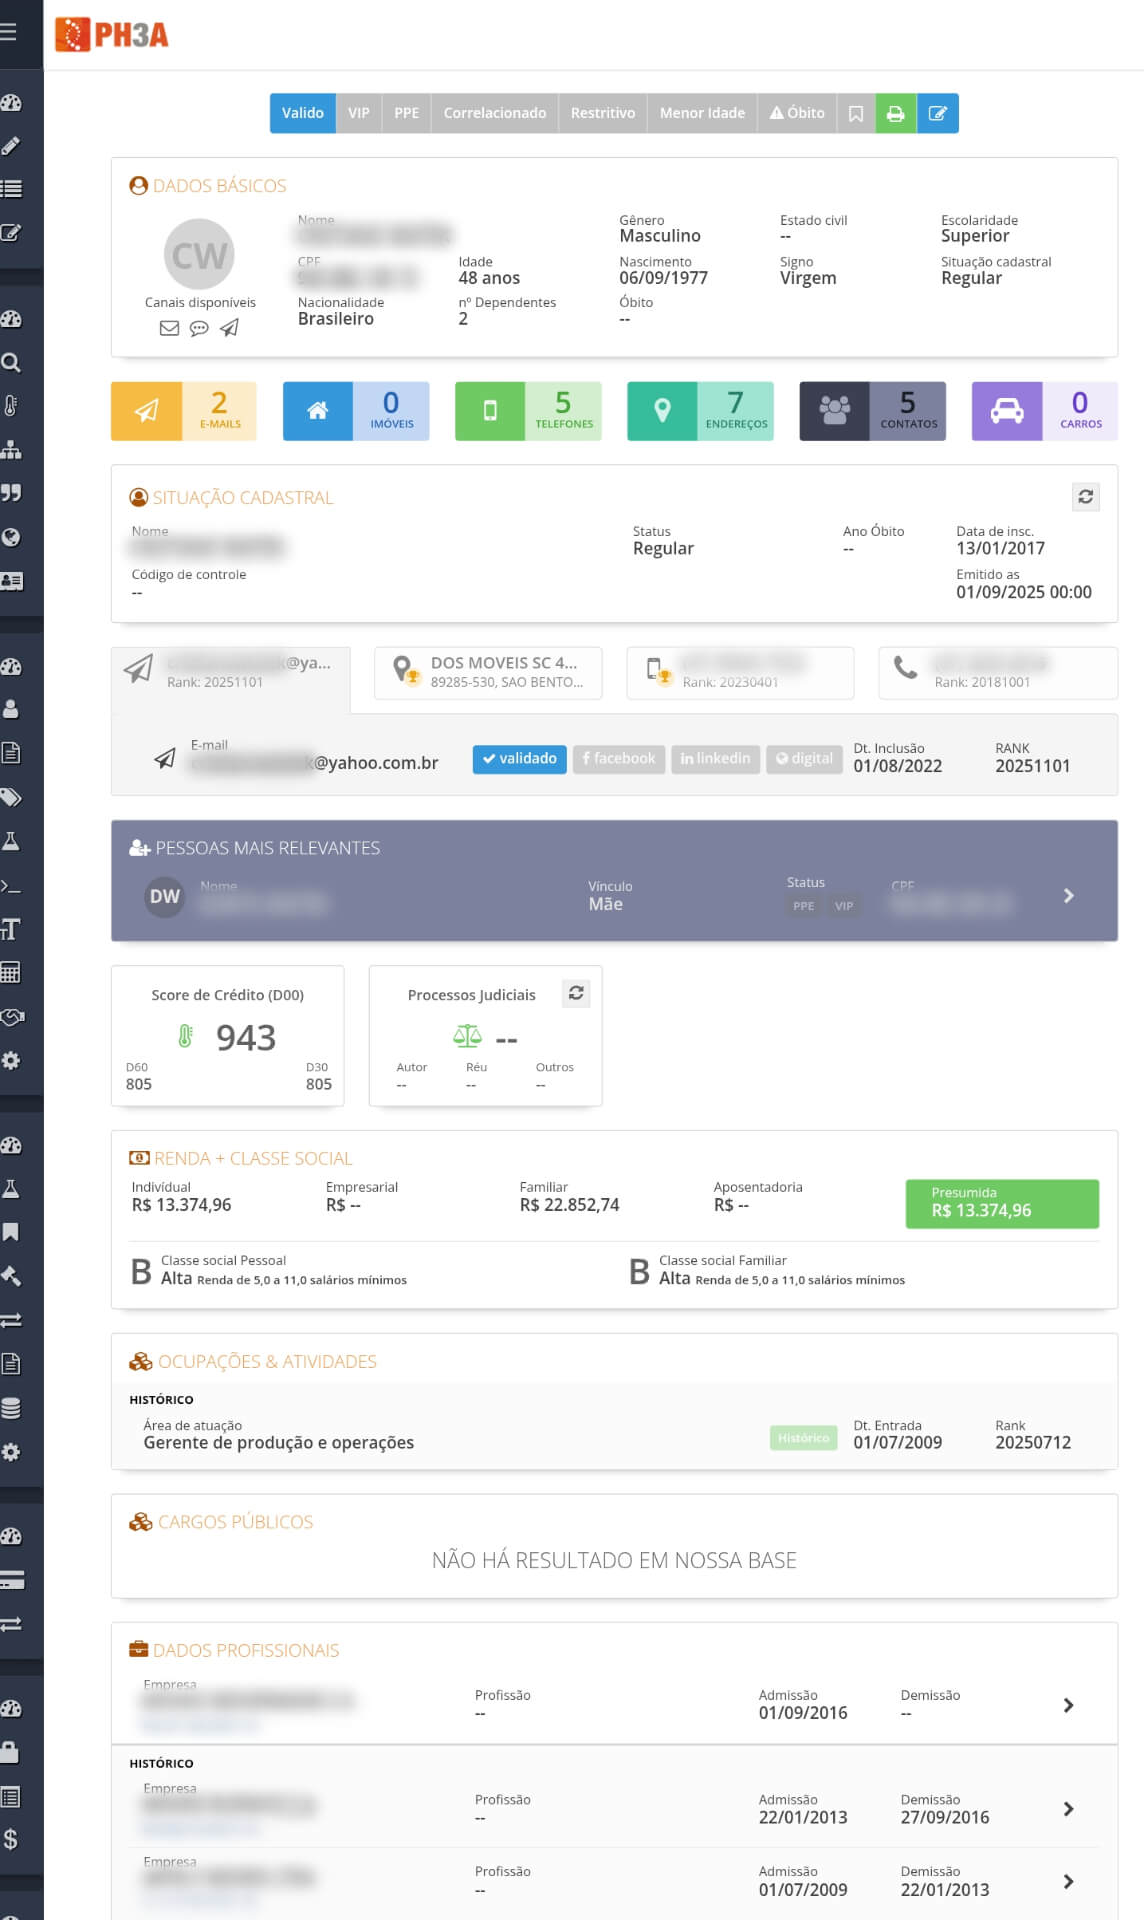The image size is (1144, 1920).
Task: Click the credit score value 943
Action: [x=246, y=1037]
